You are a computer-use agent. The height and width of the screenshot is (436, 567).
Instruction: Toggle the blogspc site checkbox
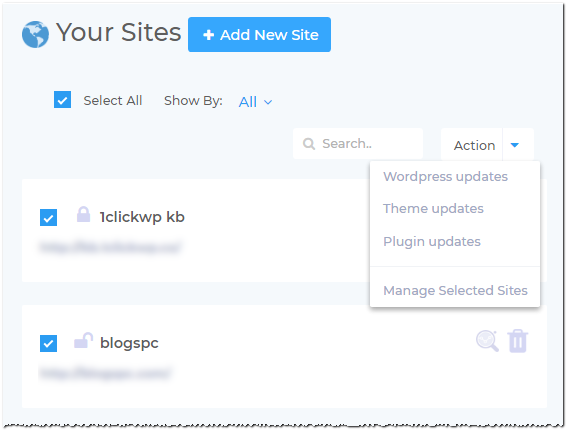tap(48, 343)
